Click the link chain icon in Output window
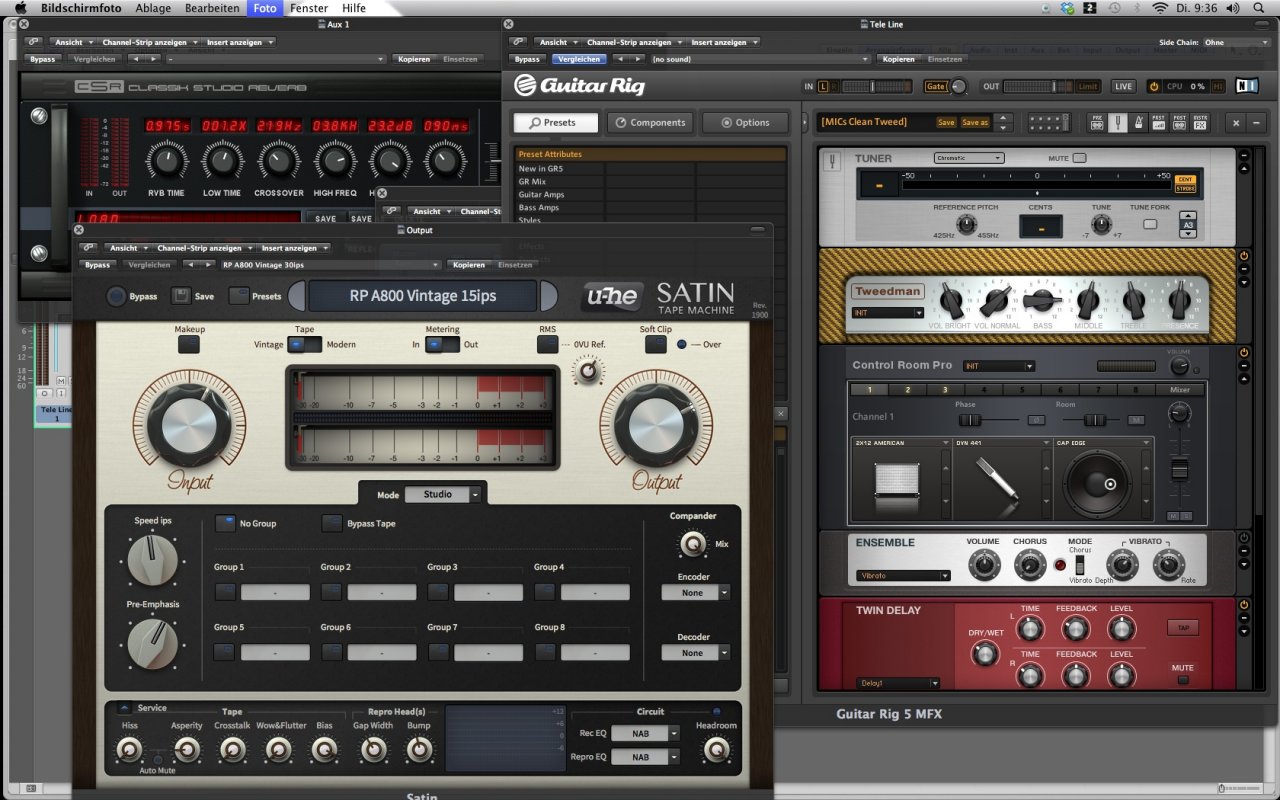 89,248
